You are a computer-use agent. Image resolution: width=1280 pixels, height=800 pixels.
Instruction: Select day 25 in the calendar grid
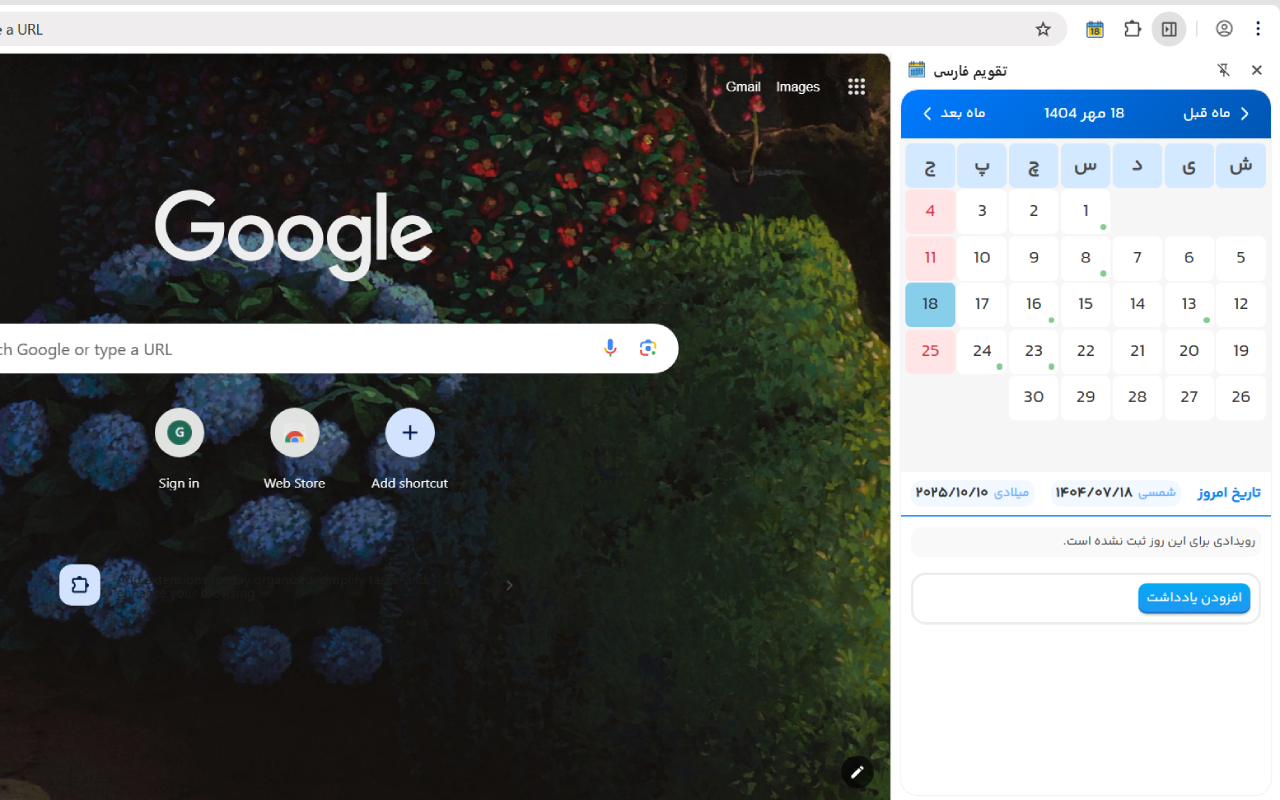coord(929,351)
